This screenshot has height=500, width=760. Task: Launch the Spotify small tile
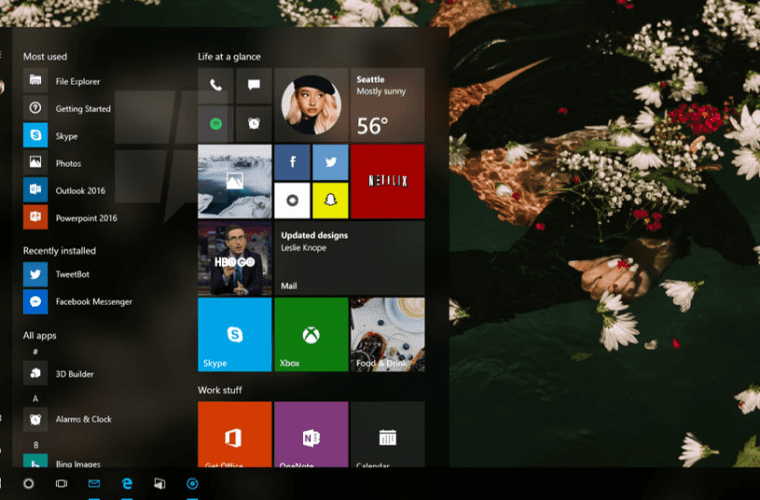[215, 123]
